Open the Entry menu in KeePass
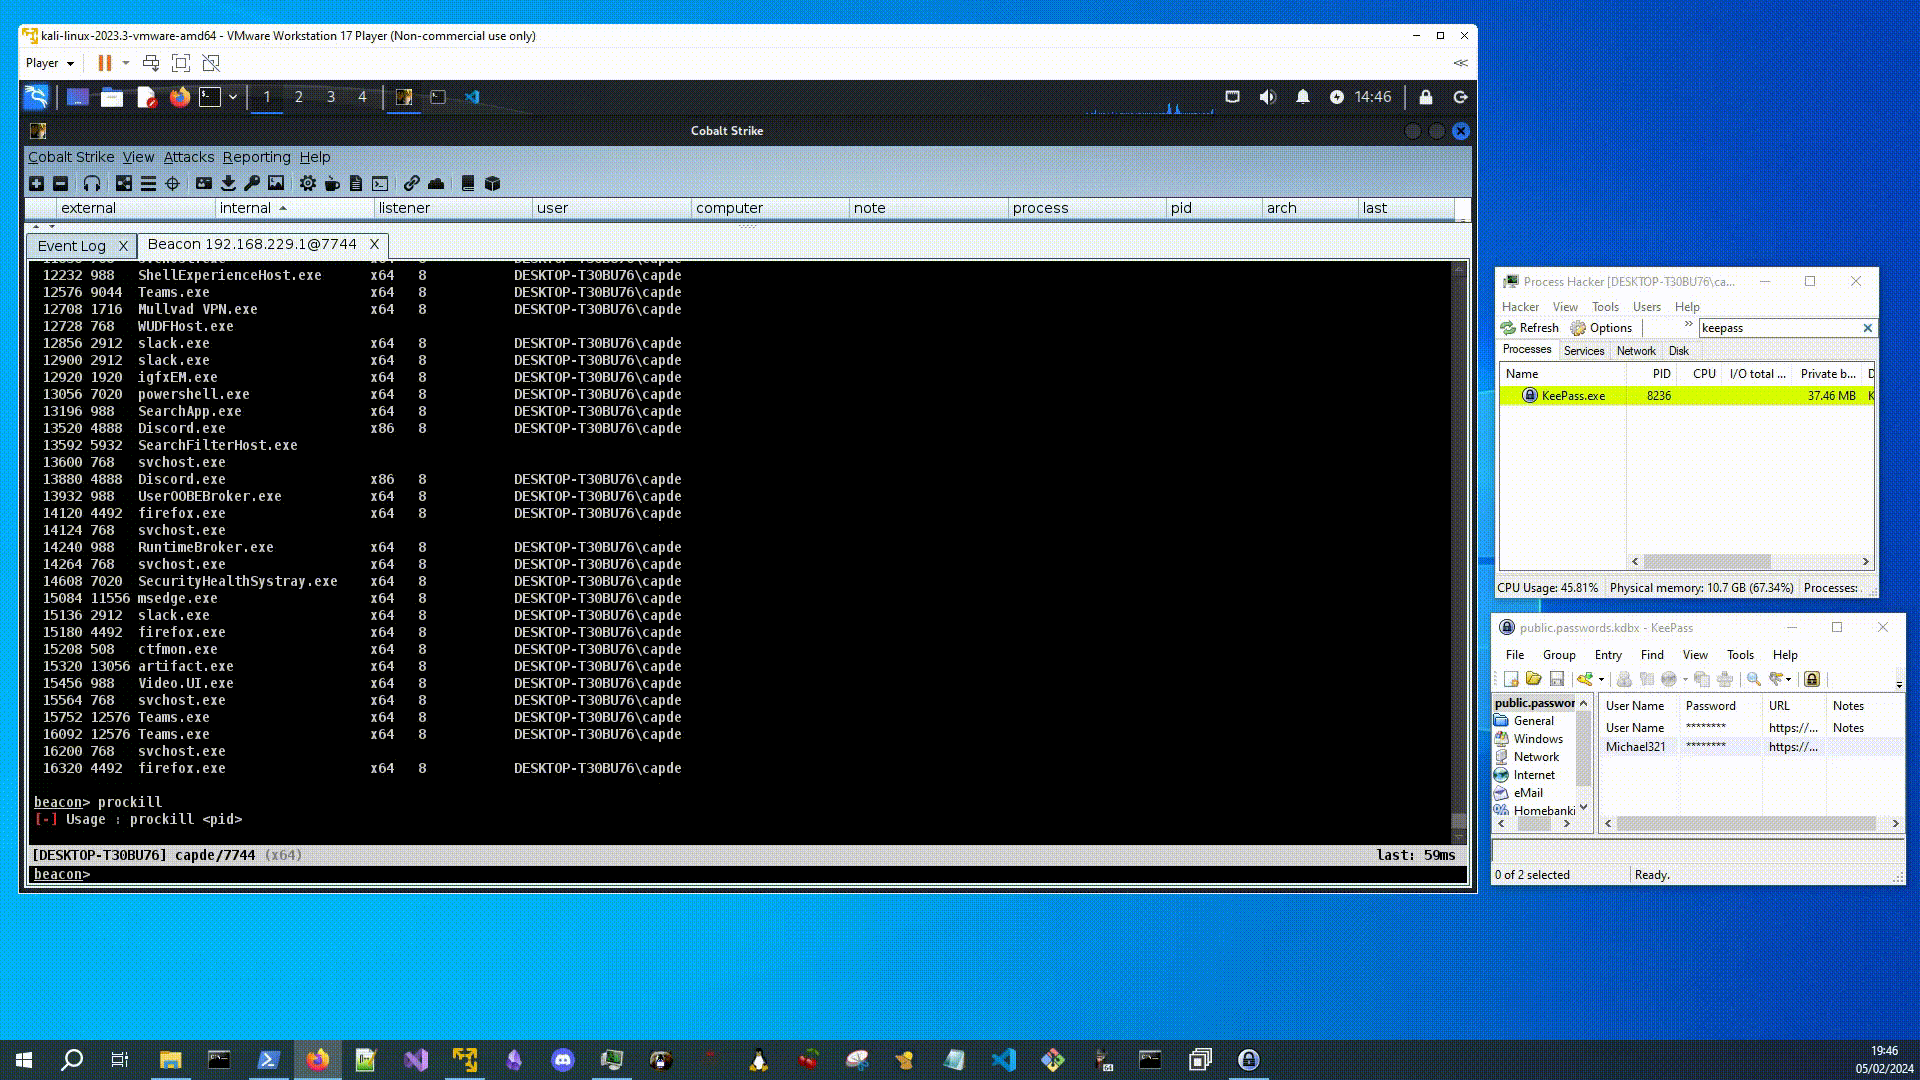Image resolution: width=1920 pixels, height=1080 pixels. click(1608, 655)
